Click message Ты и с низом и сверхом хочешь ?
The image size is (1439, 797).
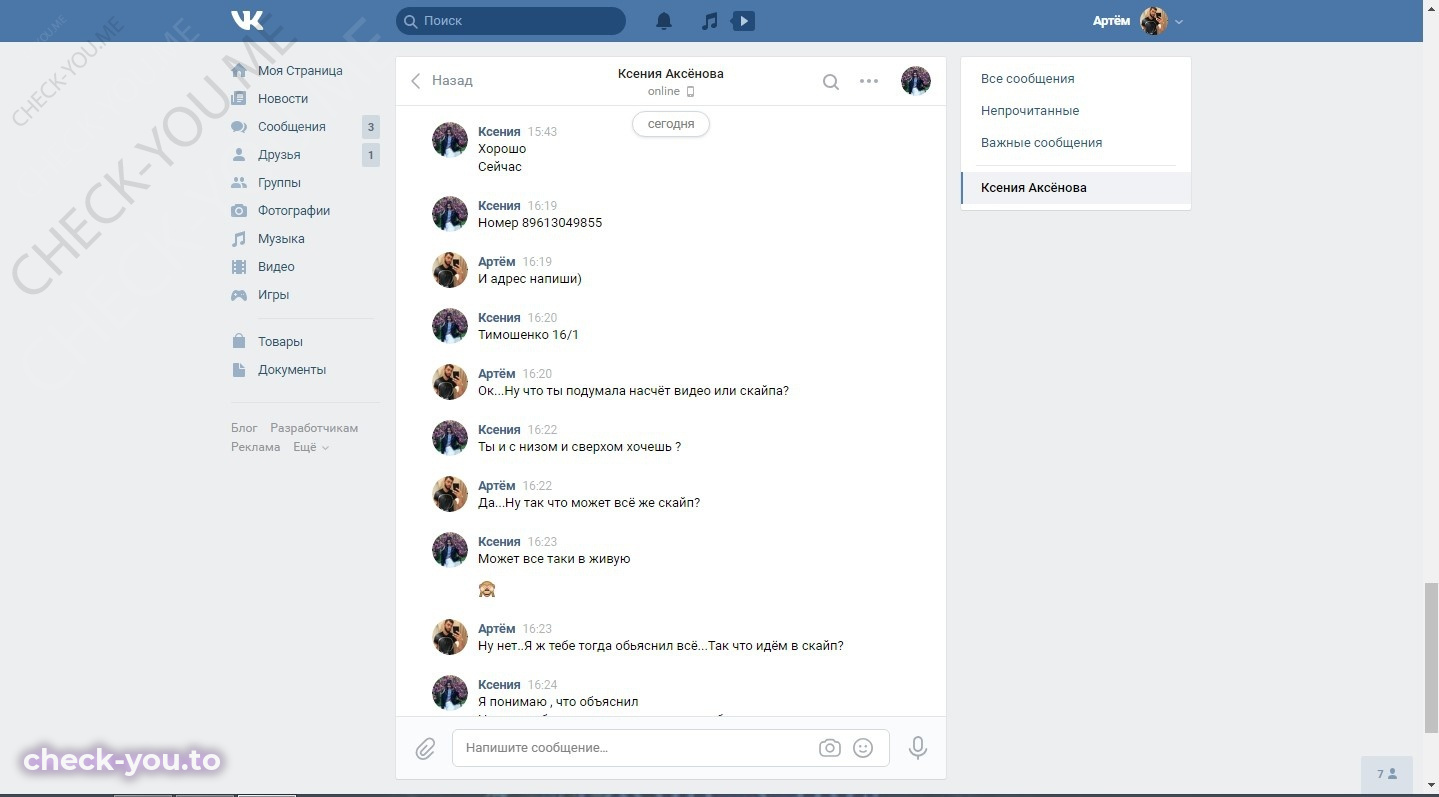(579, 447)
